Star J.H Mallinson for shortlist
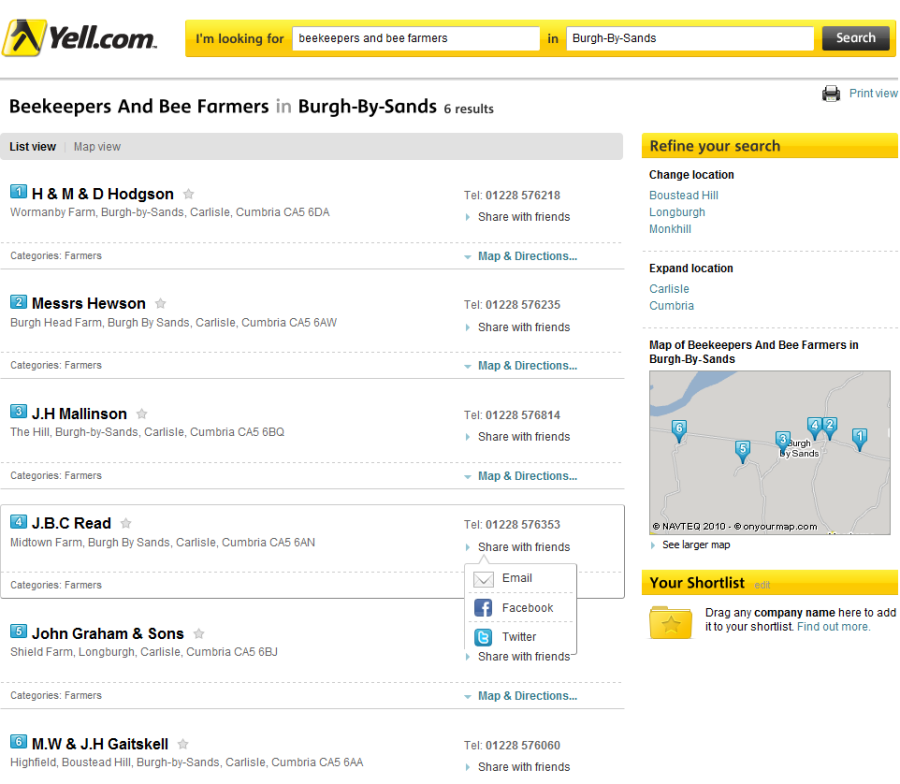This screenshot has width=900, height=784. point(142,414)
